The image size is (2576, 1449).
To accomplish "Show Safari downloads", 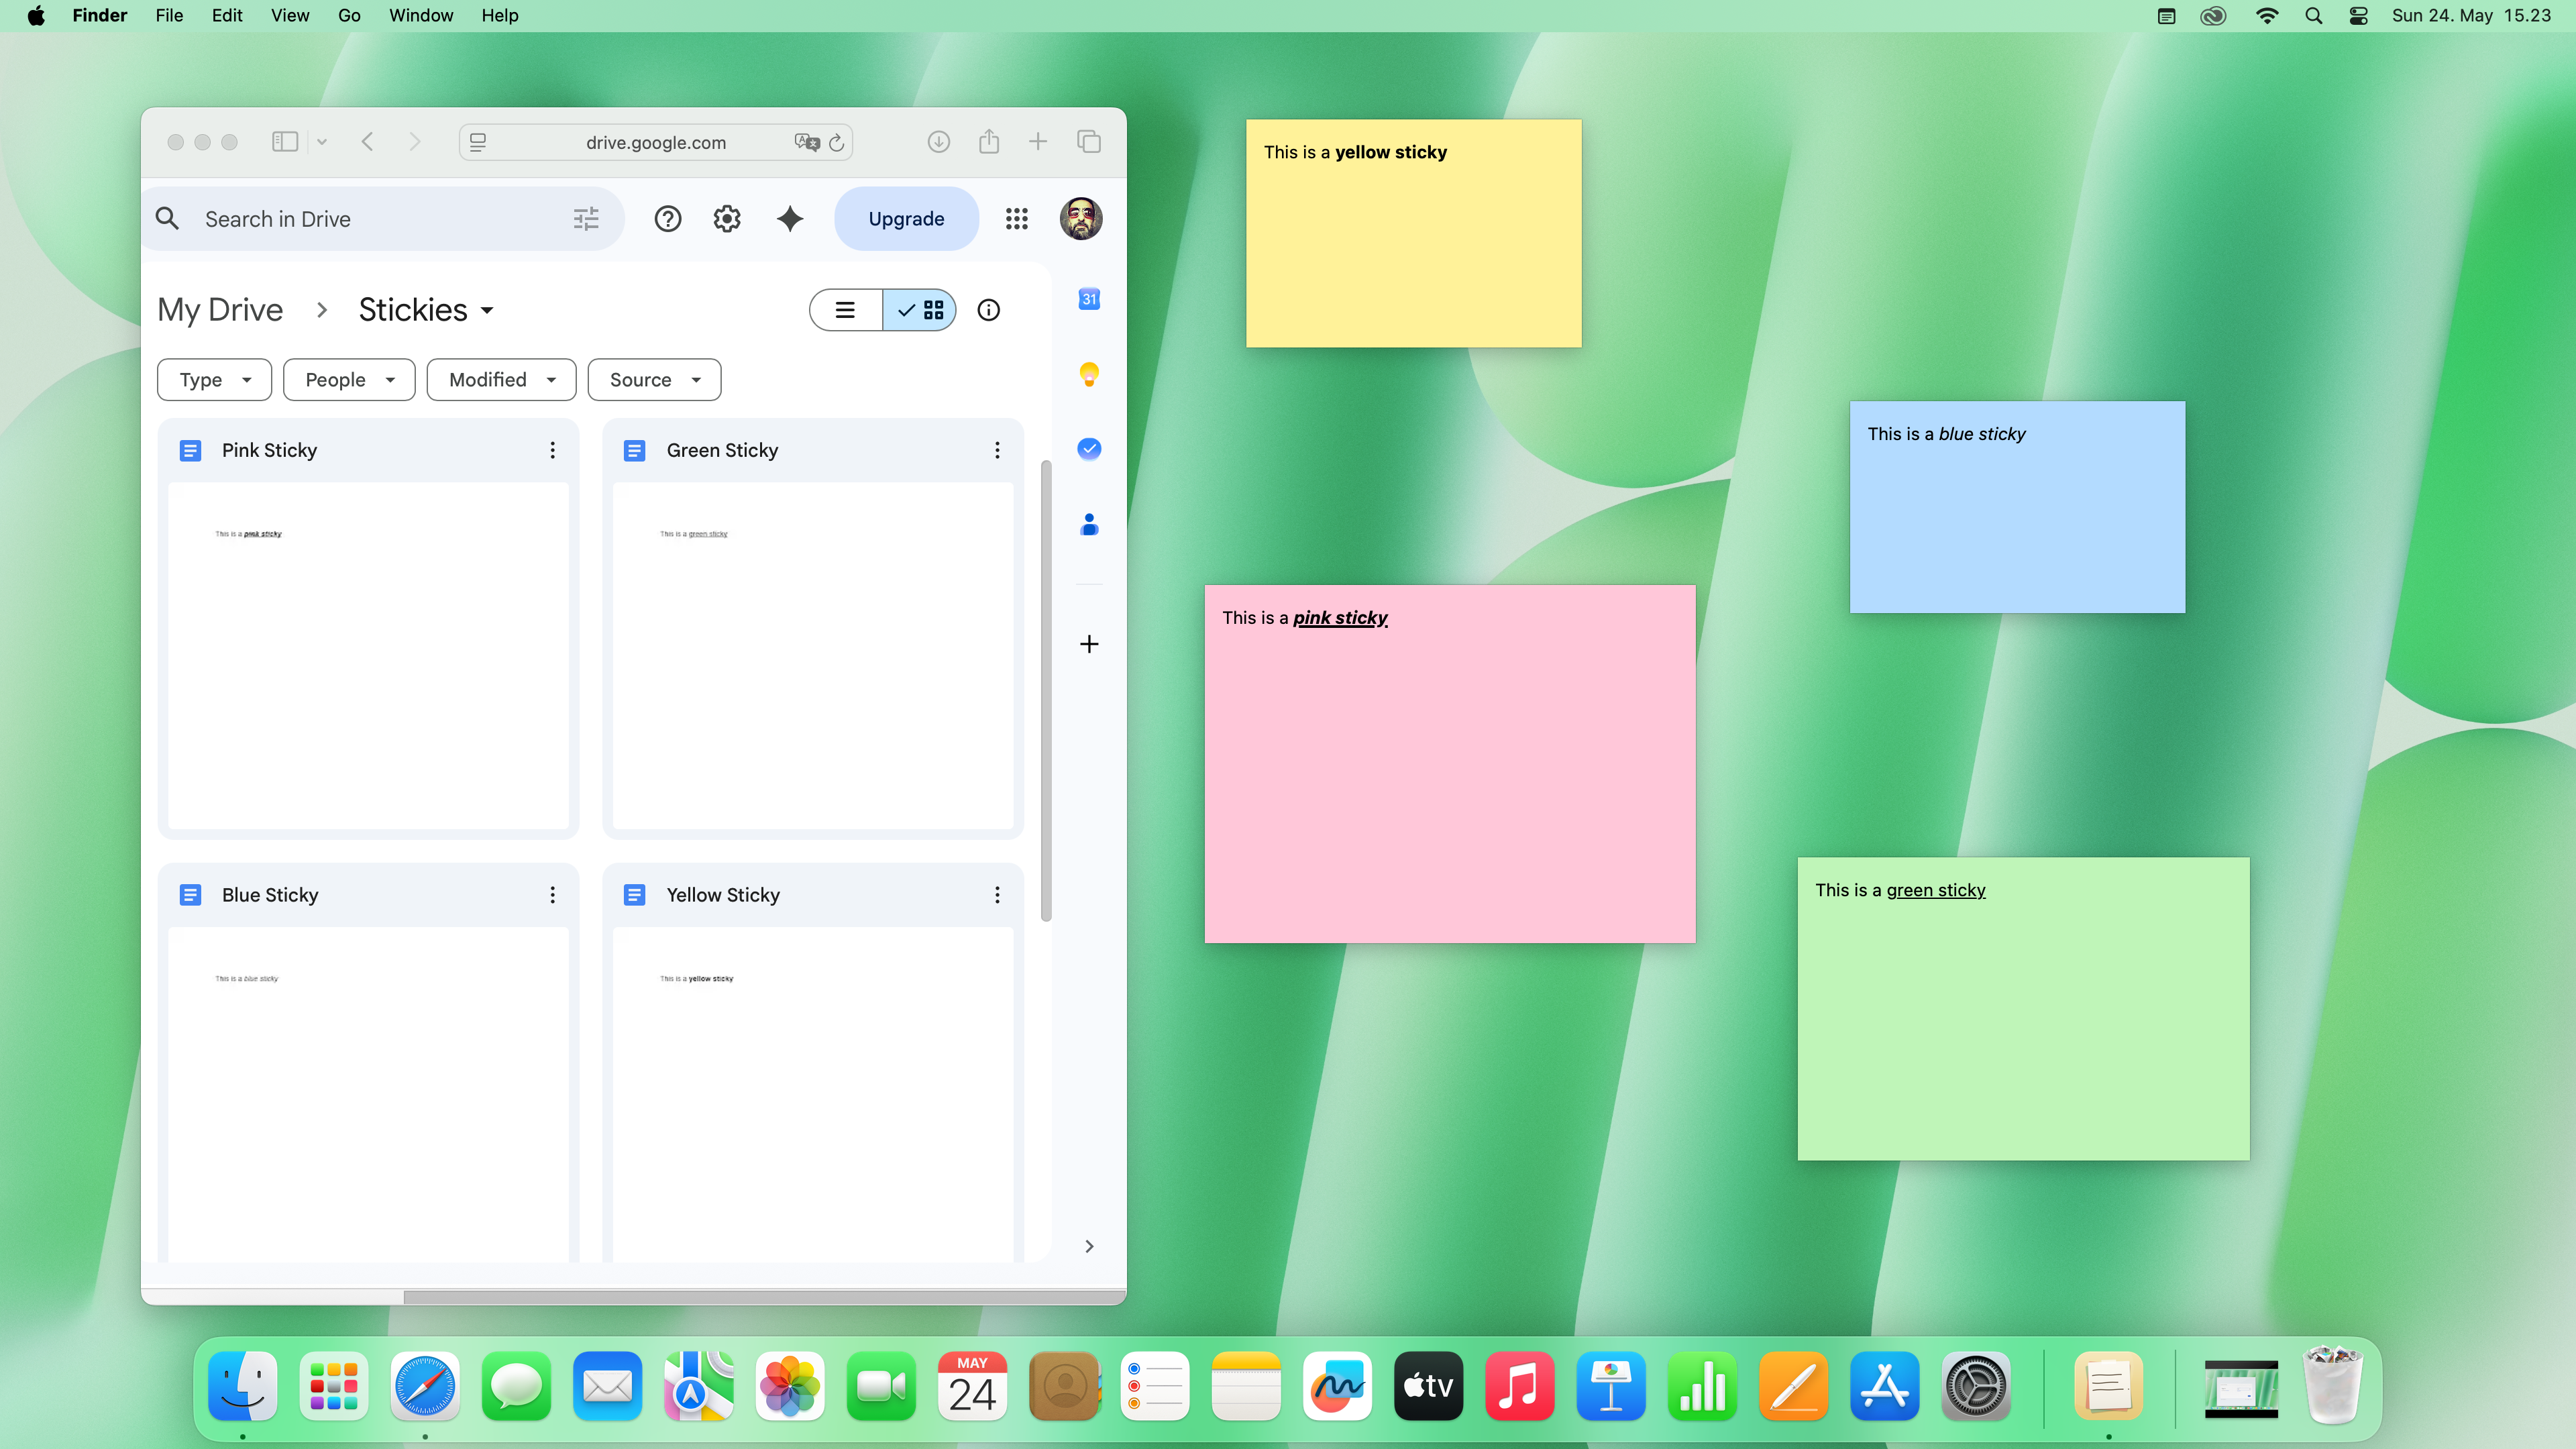I will 938,142.
